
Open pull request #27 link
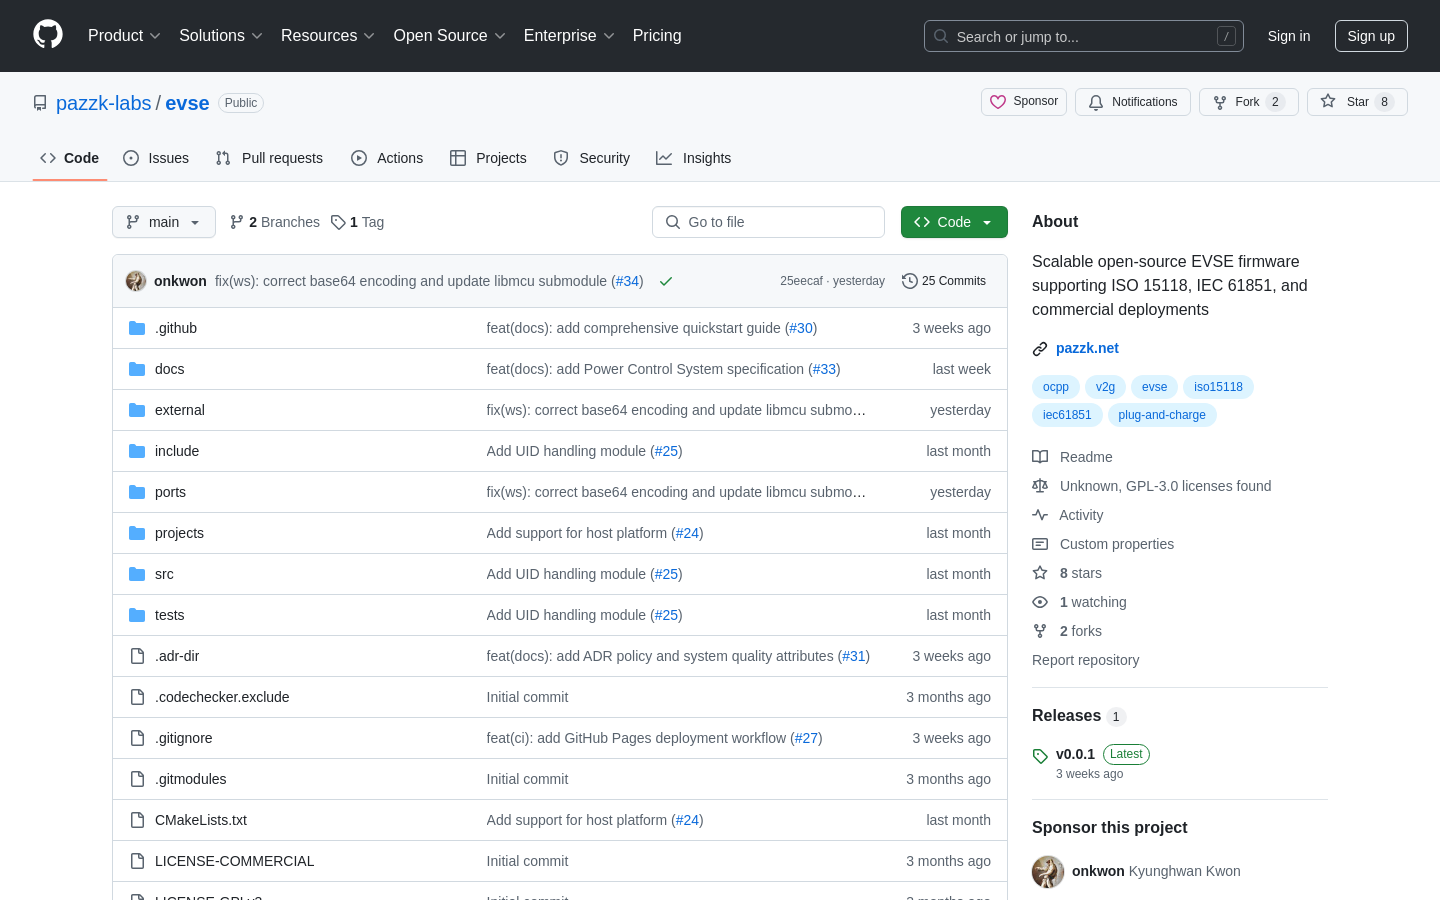tap(807, 738)
